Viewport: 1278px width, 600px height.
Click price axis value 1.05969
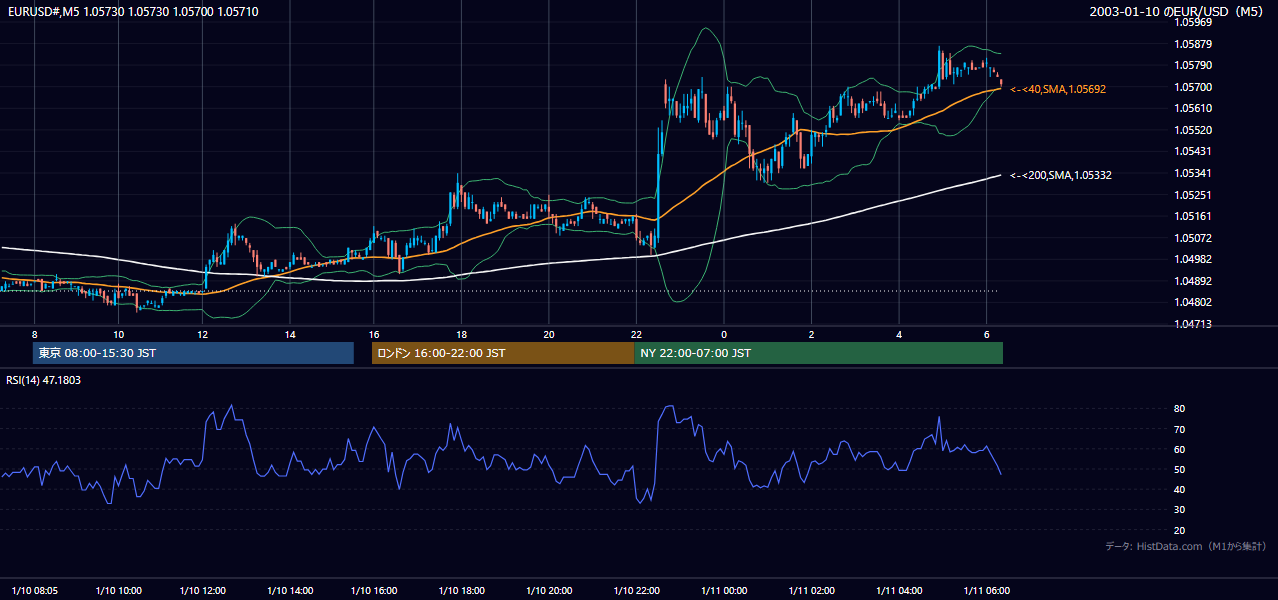click(1193, 22)
